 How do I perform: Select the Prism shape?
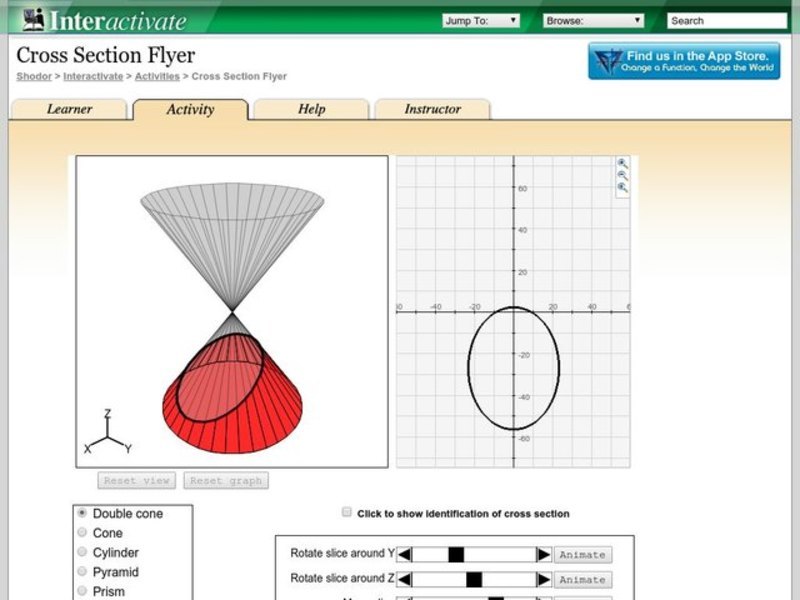coord(82,590)
